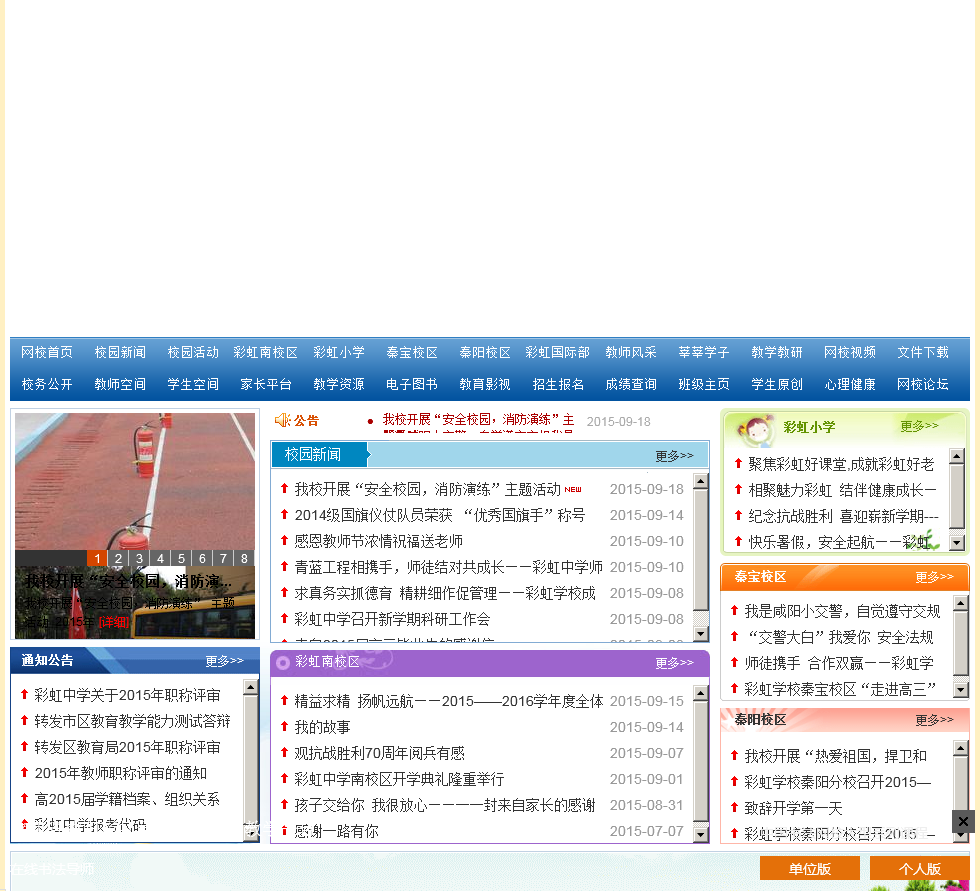The image size is (980, 891).
Task: Show slide 7 in the image carousel
Action: [223, 558]
